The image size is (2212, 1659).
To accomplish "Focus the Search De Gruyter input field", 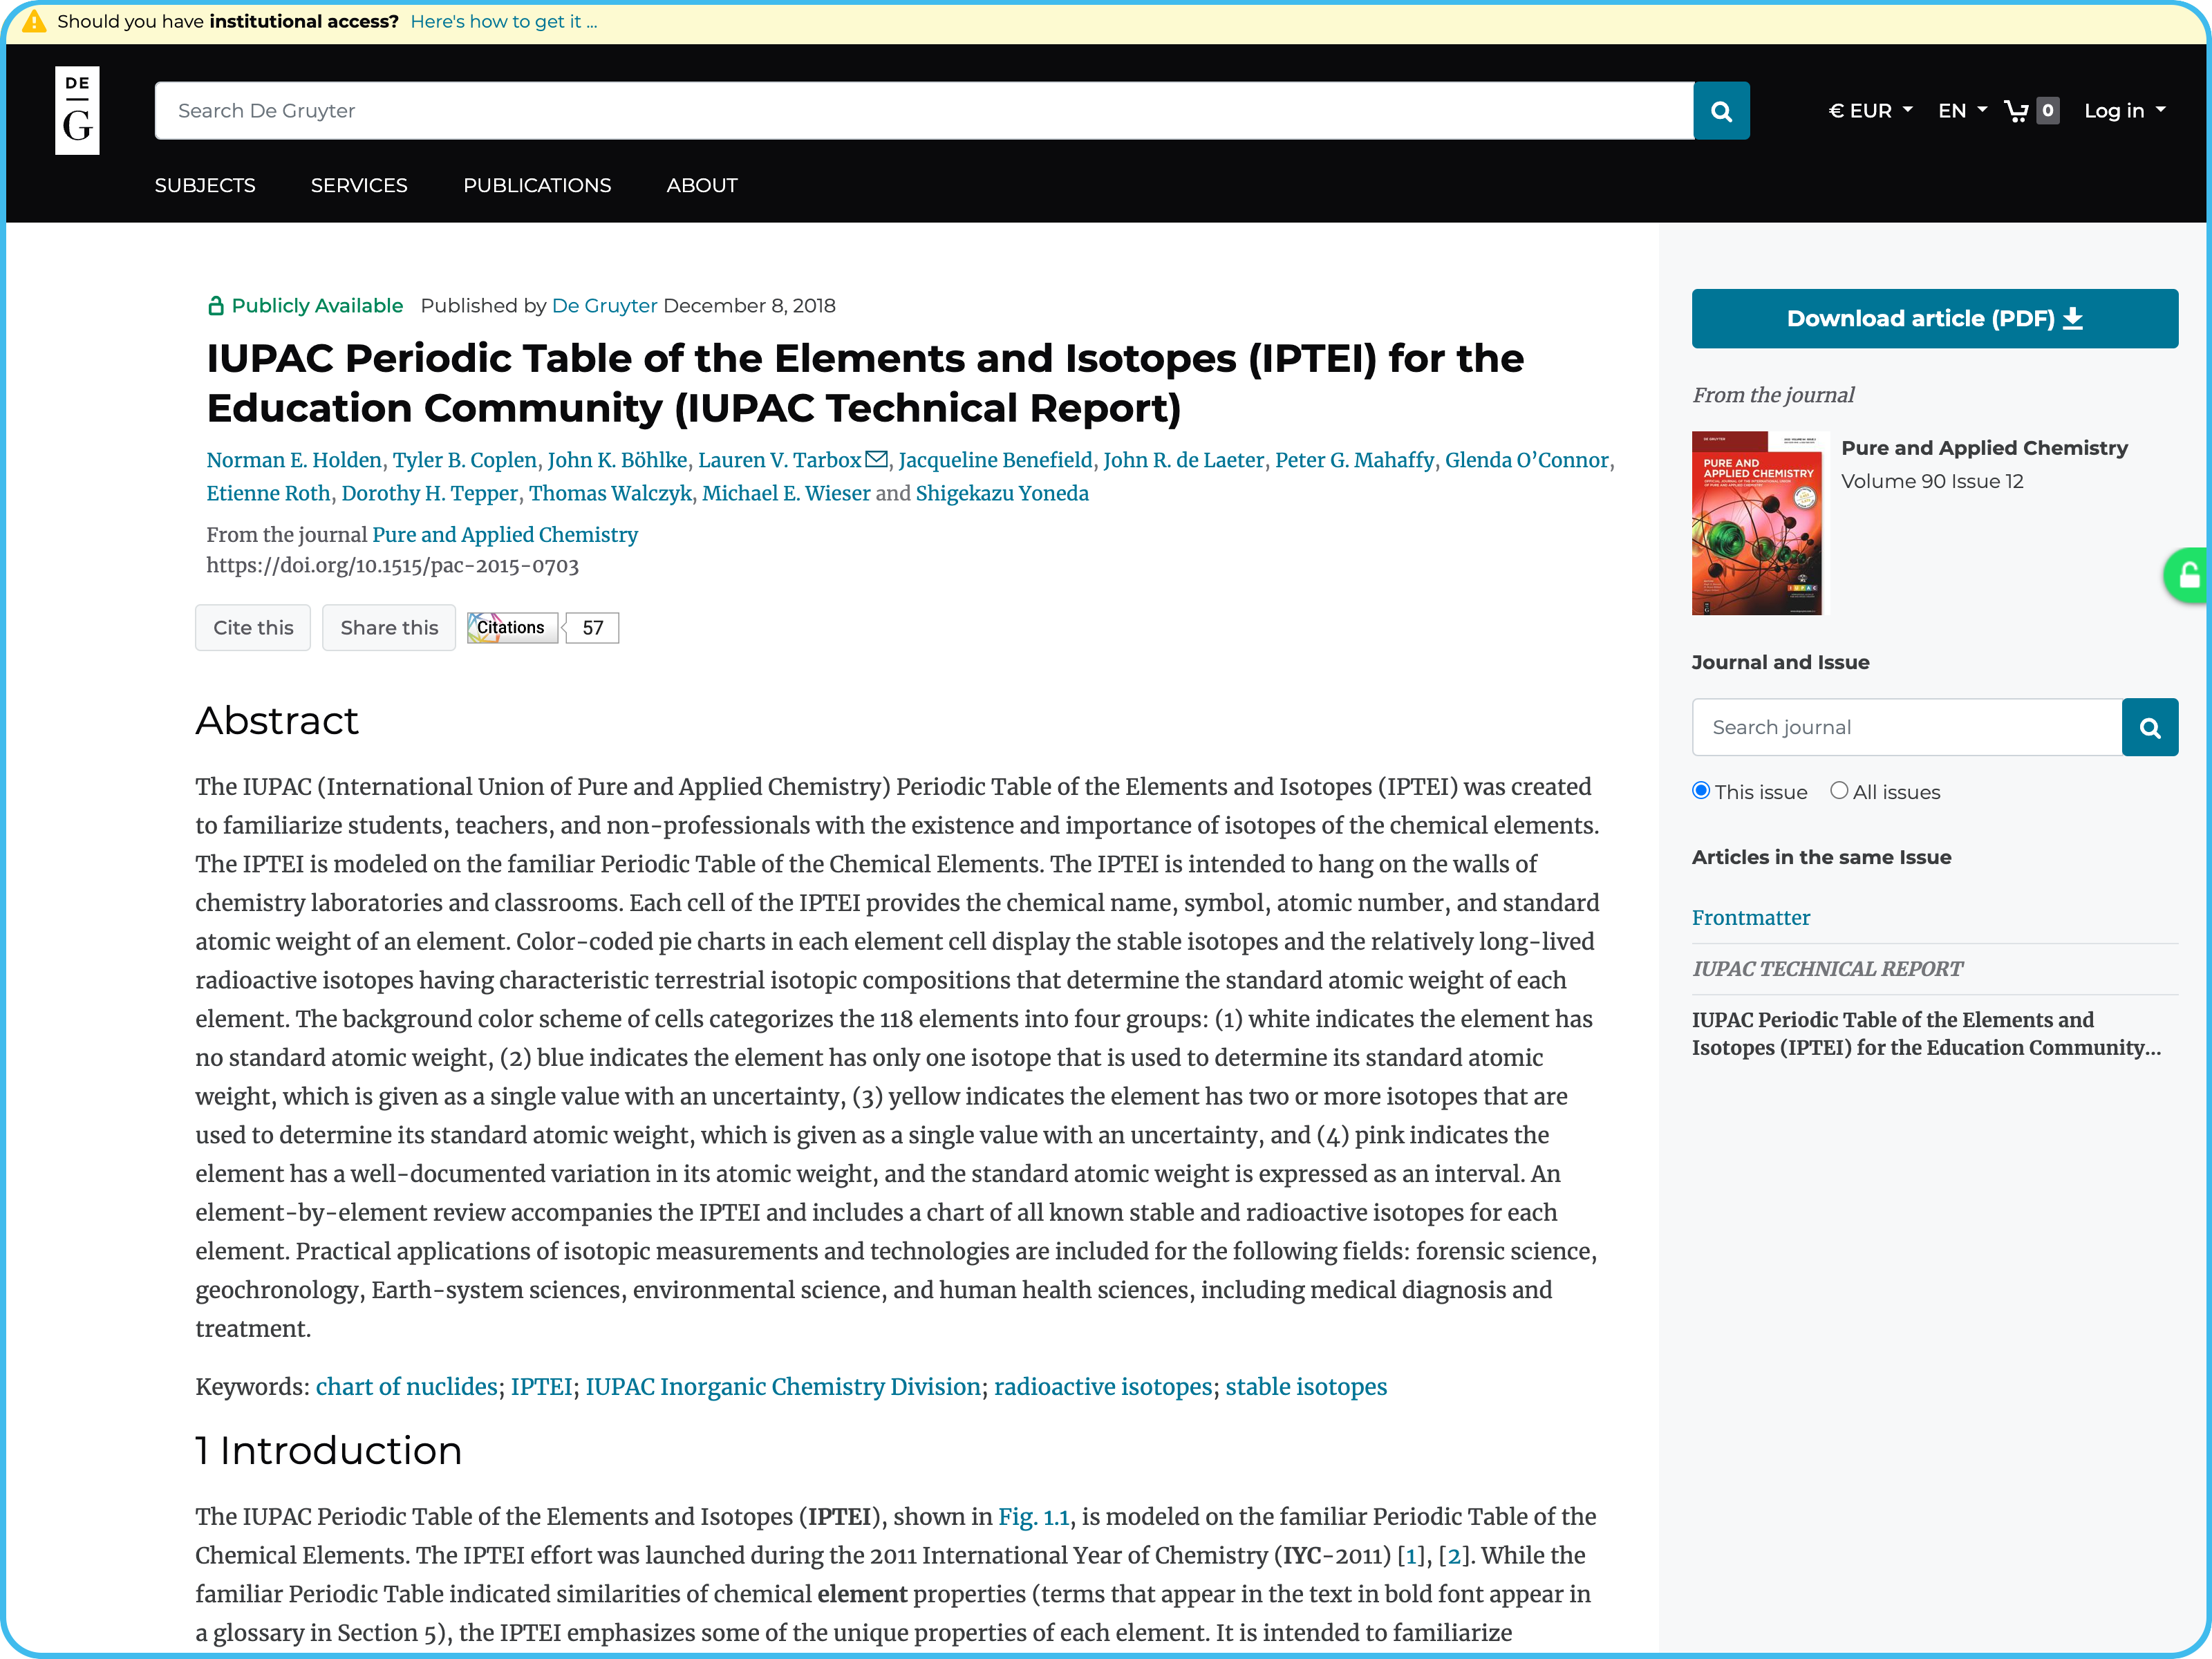I will tap(923, 111).
